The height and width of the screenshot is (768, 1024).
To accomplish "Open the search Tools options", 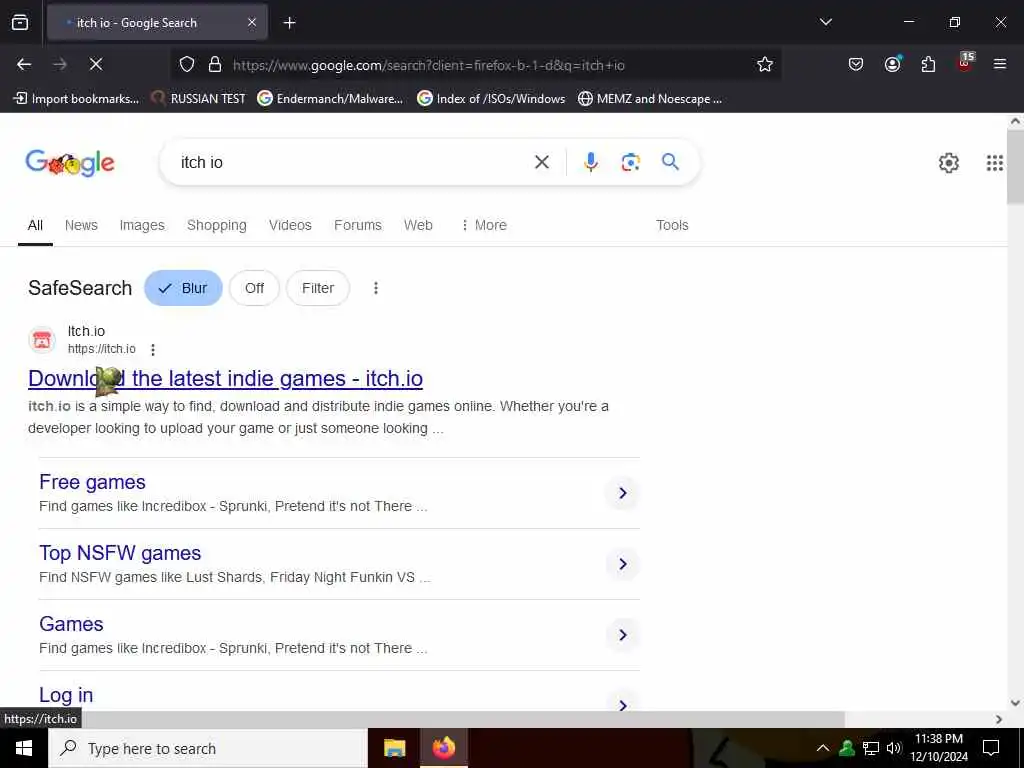I will [672, 225].
